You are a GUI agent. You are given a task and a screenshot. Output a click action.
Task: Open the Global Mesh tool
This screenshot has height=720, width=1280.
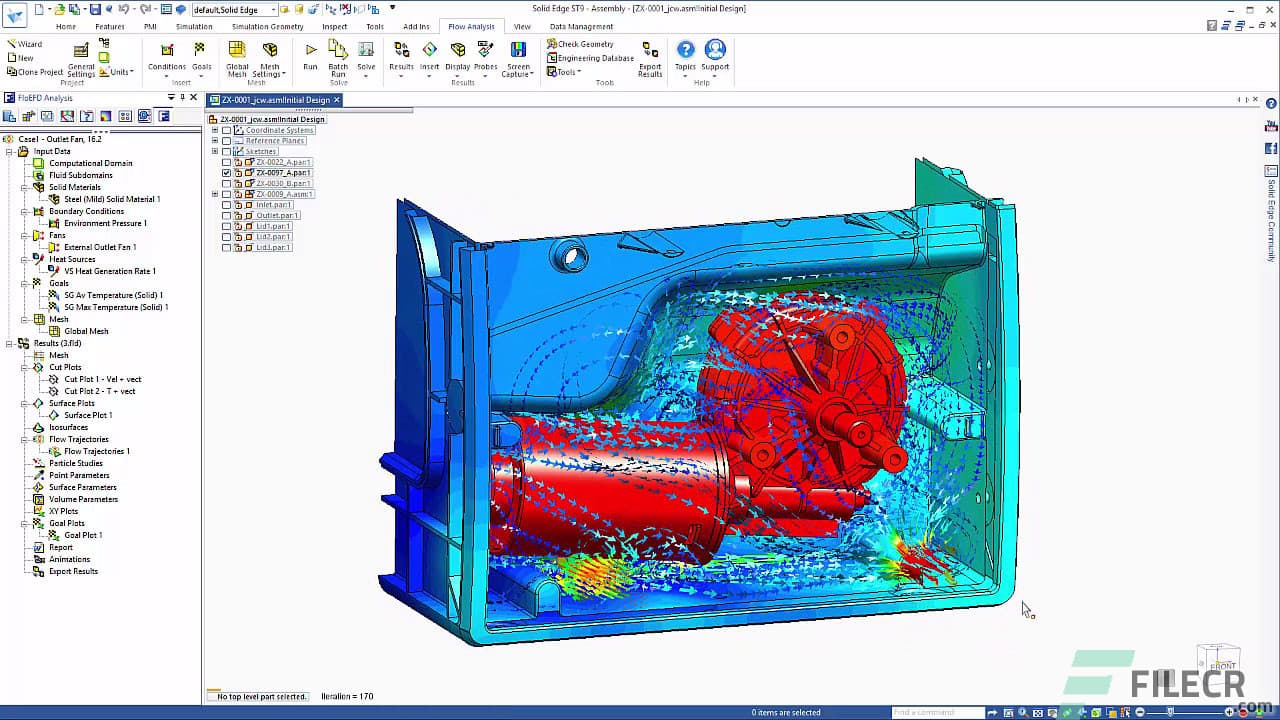[237, 58]
